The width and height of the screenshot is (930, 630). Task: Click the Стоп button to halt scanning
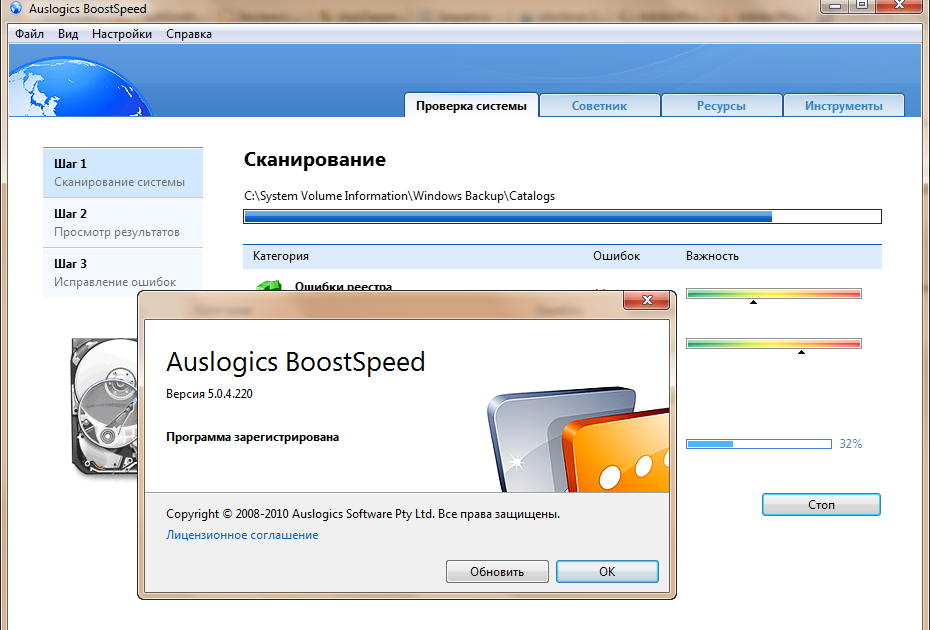click(x=821, y=505)
